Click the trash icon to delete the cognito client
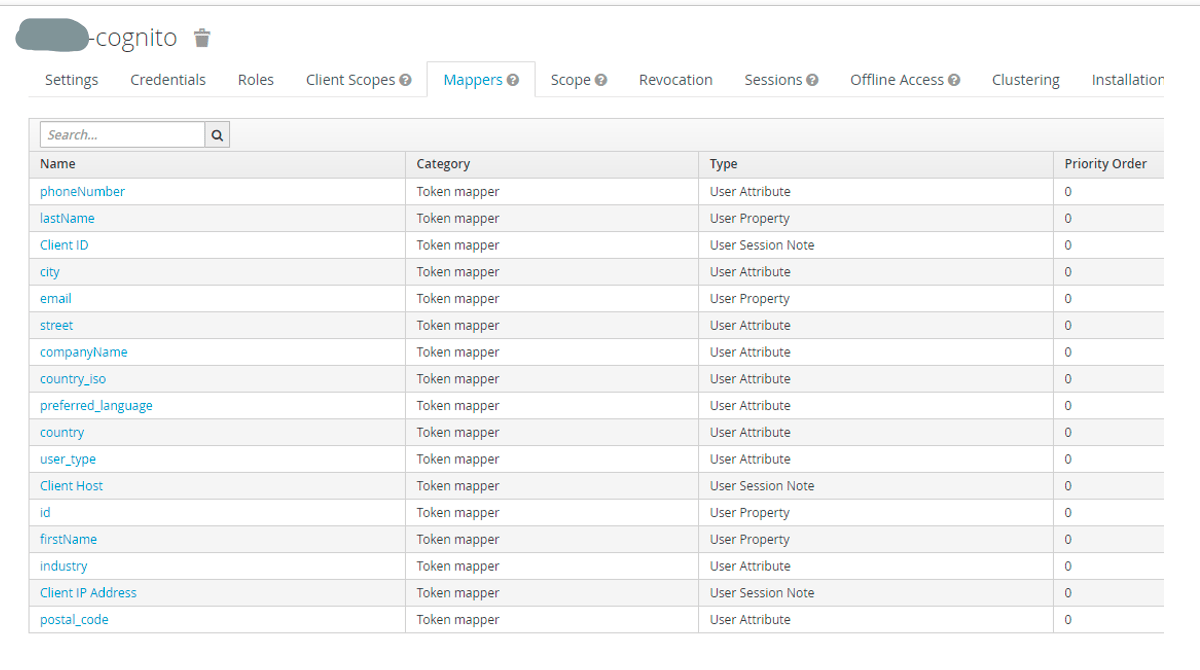 (201, 37)
